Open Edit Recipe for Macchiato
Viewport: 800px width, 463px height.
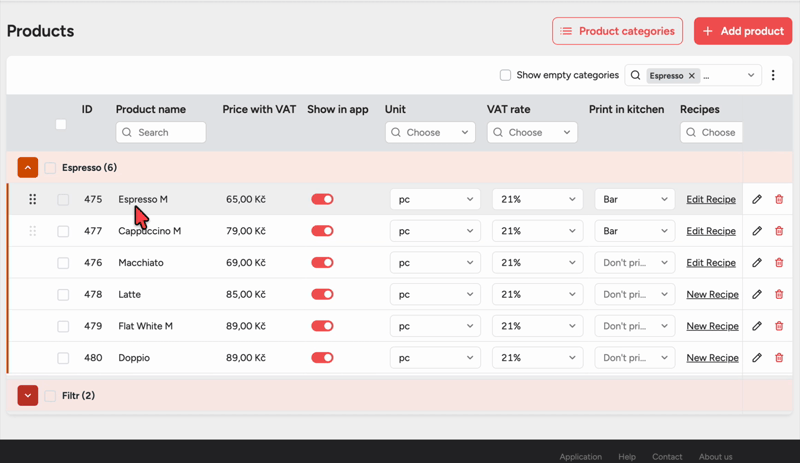711,262
